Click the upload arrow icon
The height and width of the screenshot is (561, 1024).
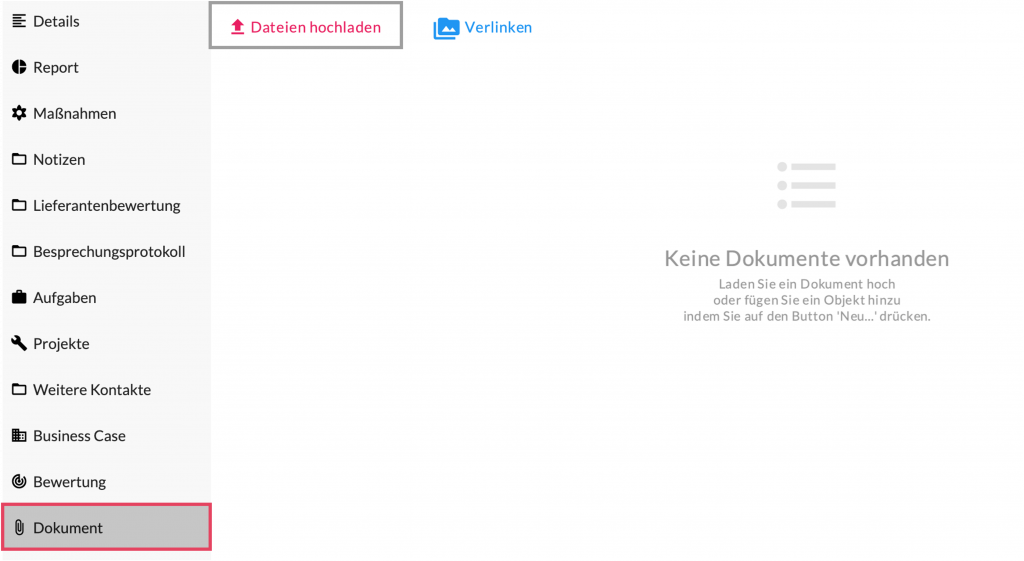point(237,27)
